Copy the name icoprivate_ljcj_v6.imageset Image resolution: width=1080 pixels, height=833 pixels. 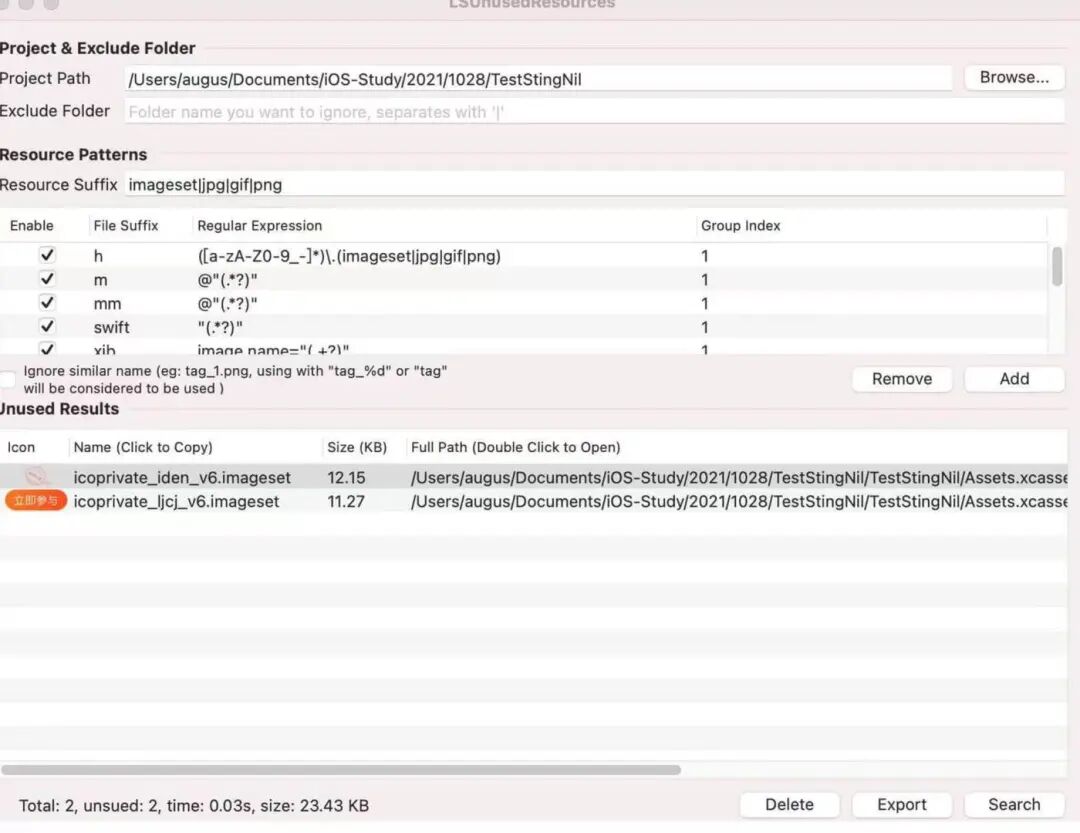176,502
